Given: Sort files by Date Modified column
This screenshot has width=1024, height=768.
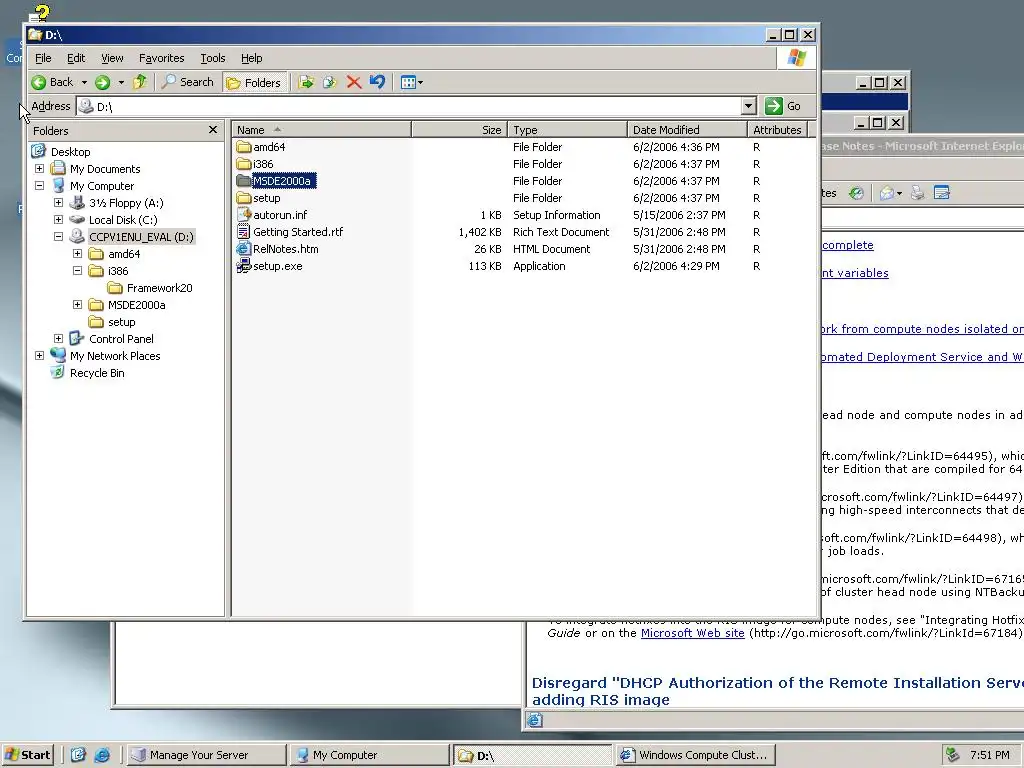Looking at the screenshot, I should 687,130.
